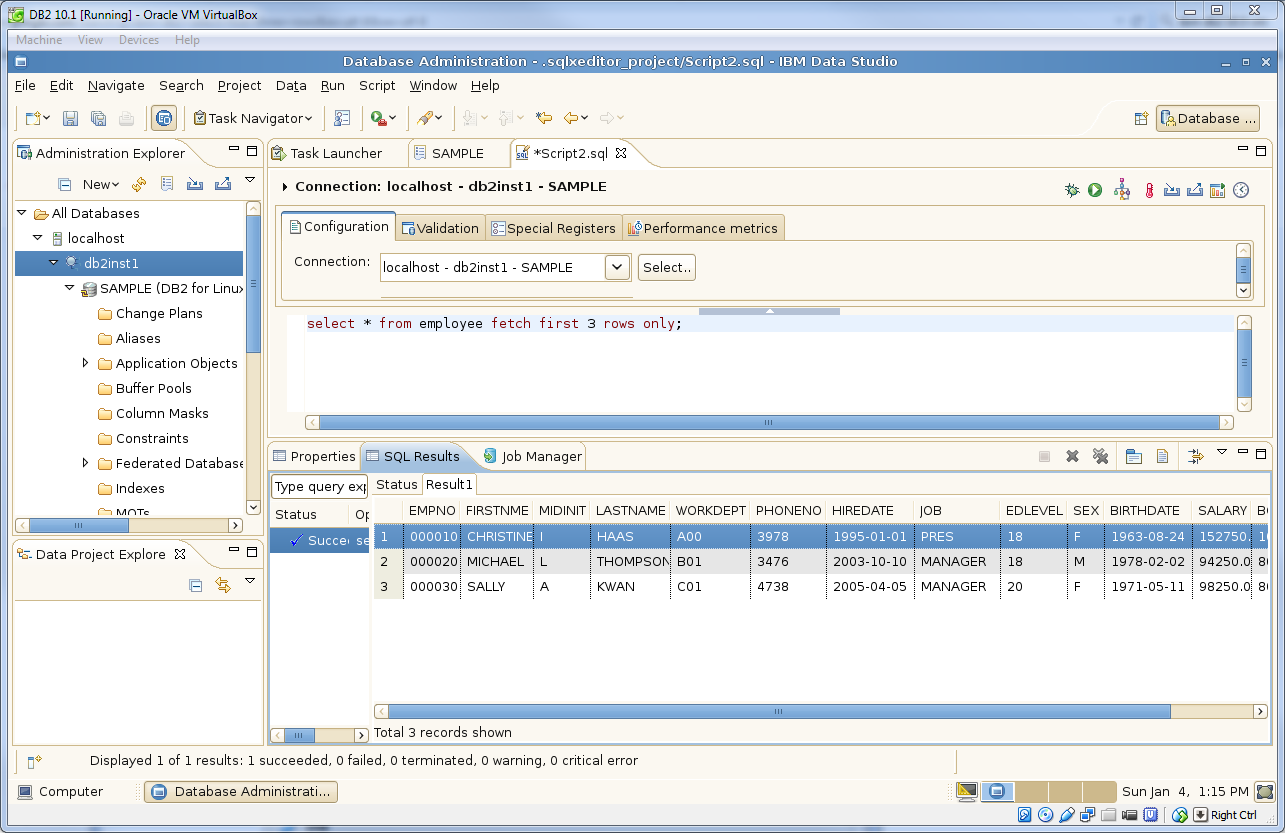This screenshot has width=1285, height=833.
Task: Select the Buffer Pools folder
Action: [x=145, y=388]
